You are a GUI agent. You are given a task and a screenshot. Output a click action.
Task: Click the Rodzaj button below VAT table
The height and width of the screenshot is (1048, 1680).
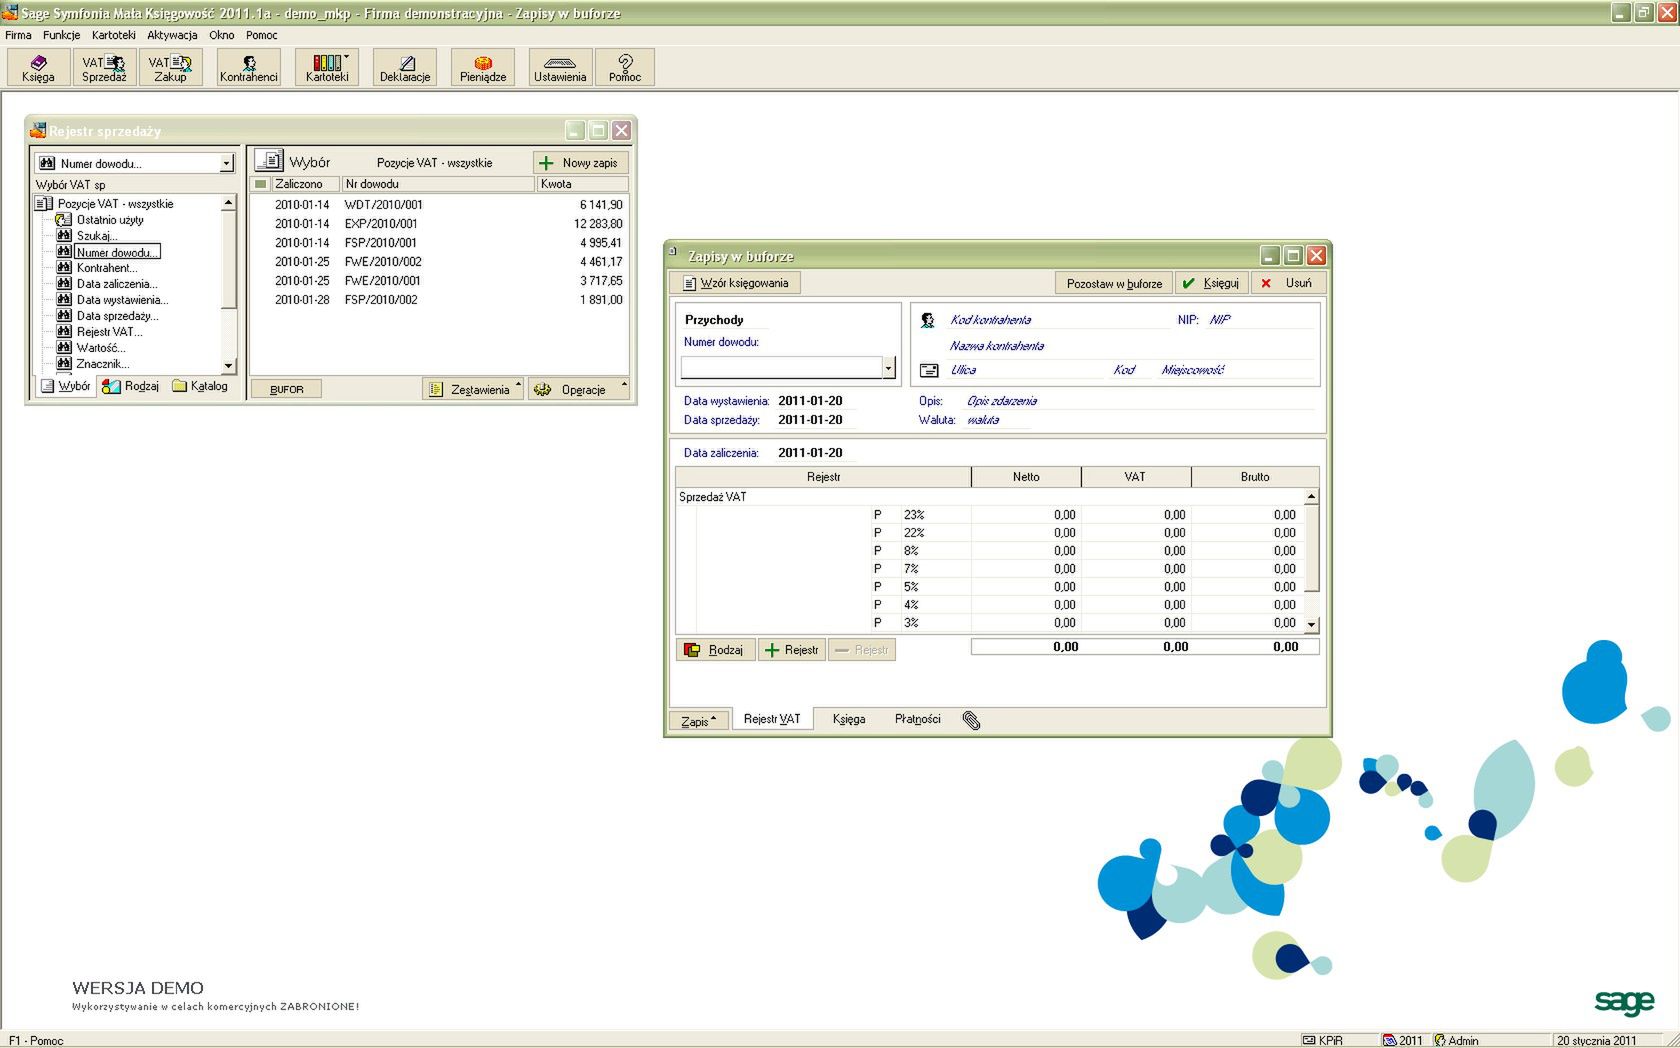click(715, 650)
